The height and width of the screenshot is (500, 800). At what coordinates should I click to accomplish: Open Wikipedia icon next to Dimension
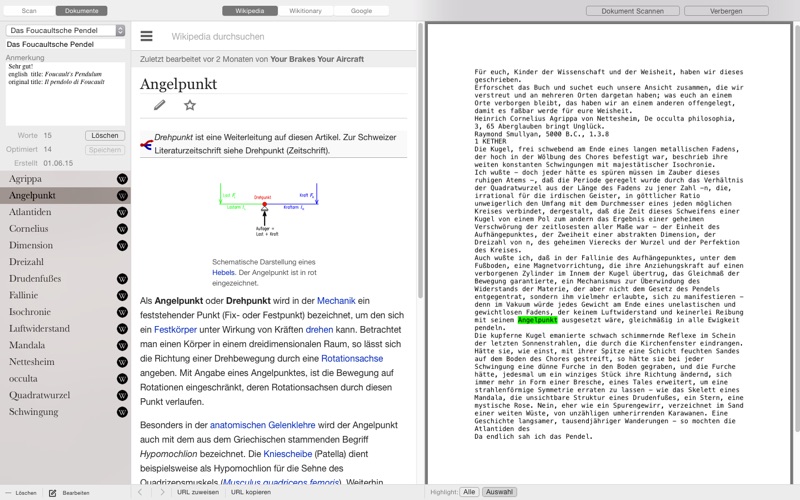(x=122, y=245)
